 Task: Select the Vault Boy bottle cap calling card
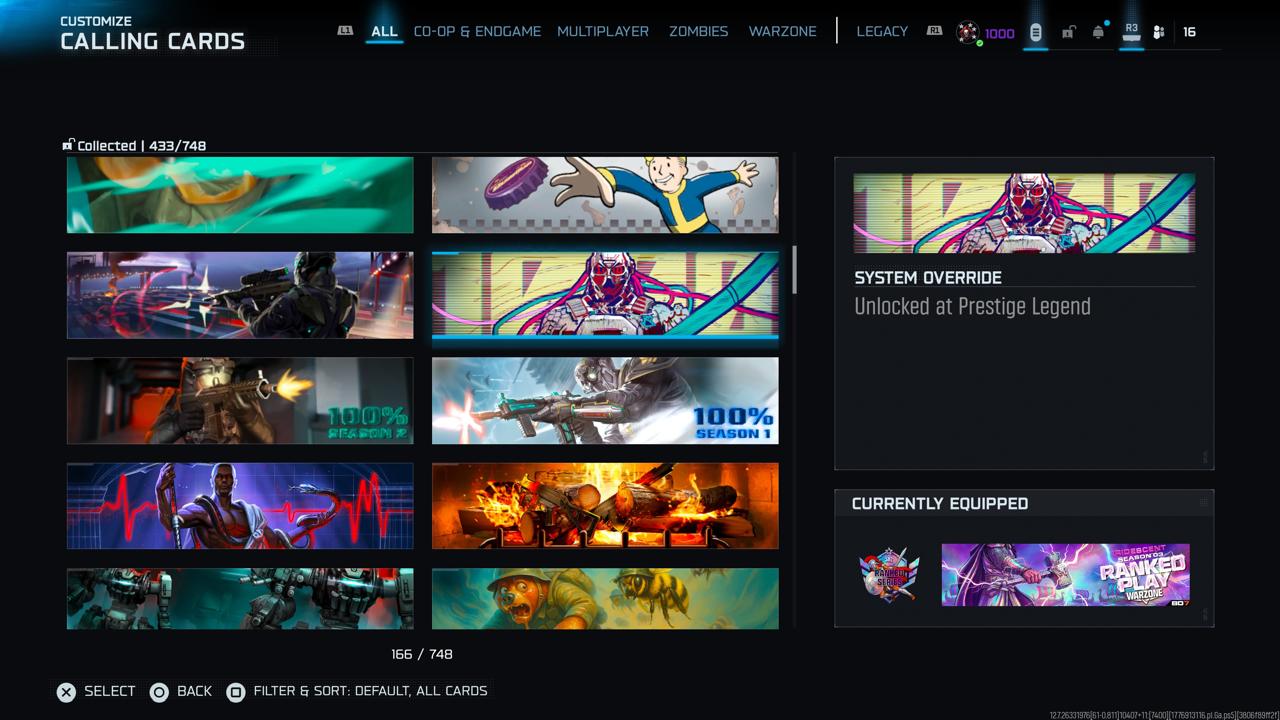pos(605,194)
